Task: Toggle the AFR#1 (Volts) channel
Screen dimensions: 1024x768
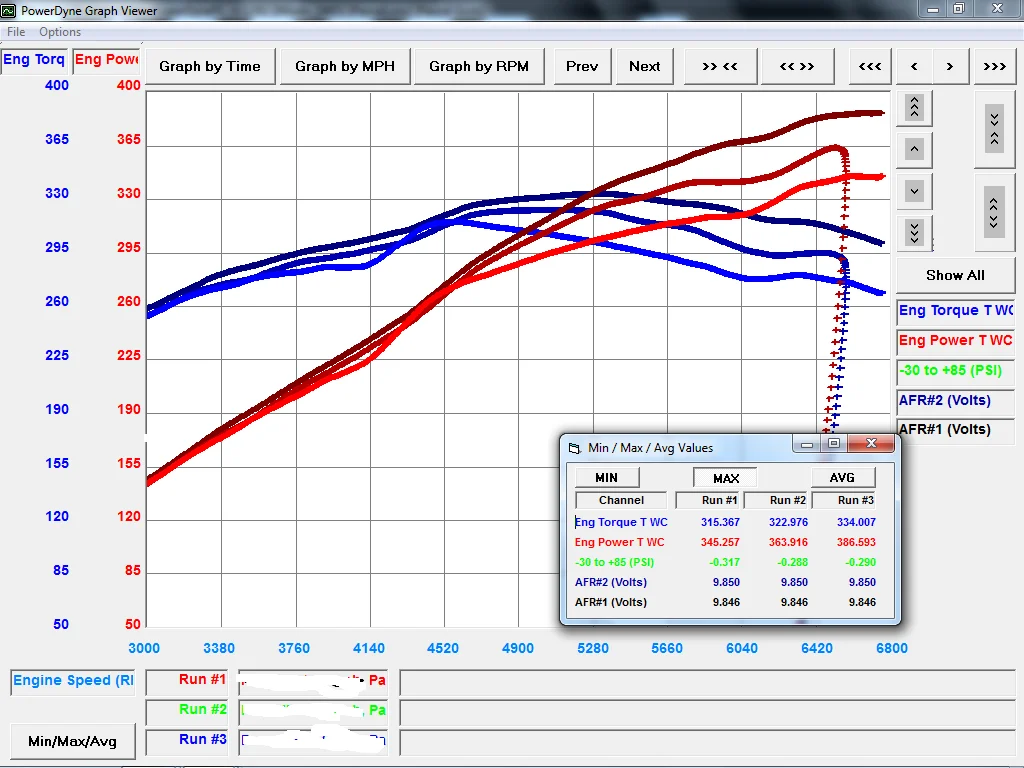Action: (955, 430)
